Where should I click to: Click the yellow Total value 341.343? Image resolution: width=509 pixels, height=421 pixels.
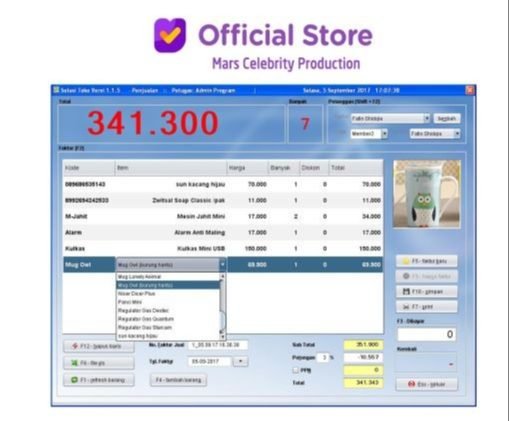363,383
